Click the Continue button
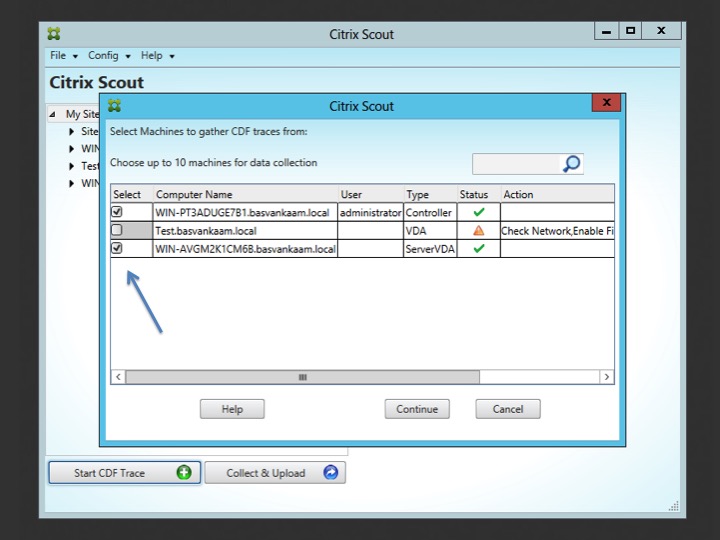Image resolution: width=720 pixels, height=540 pixels. click(x=417, y=409)
